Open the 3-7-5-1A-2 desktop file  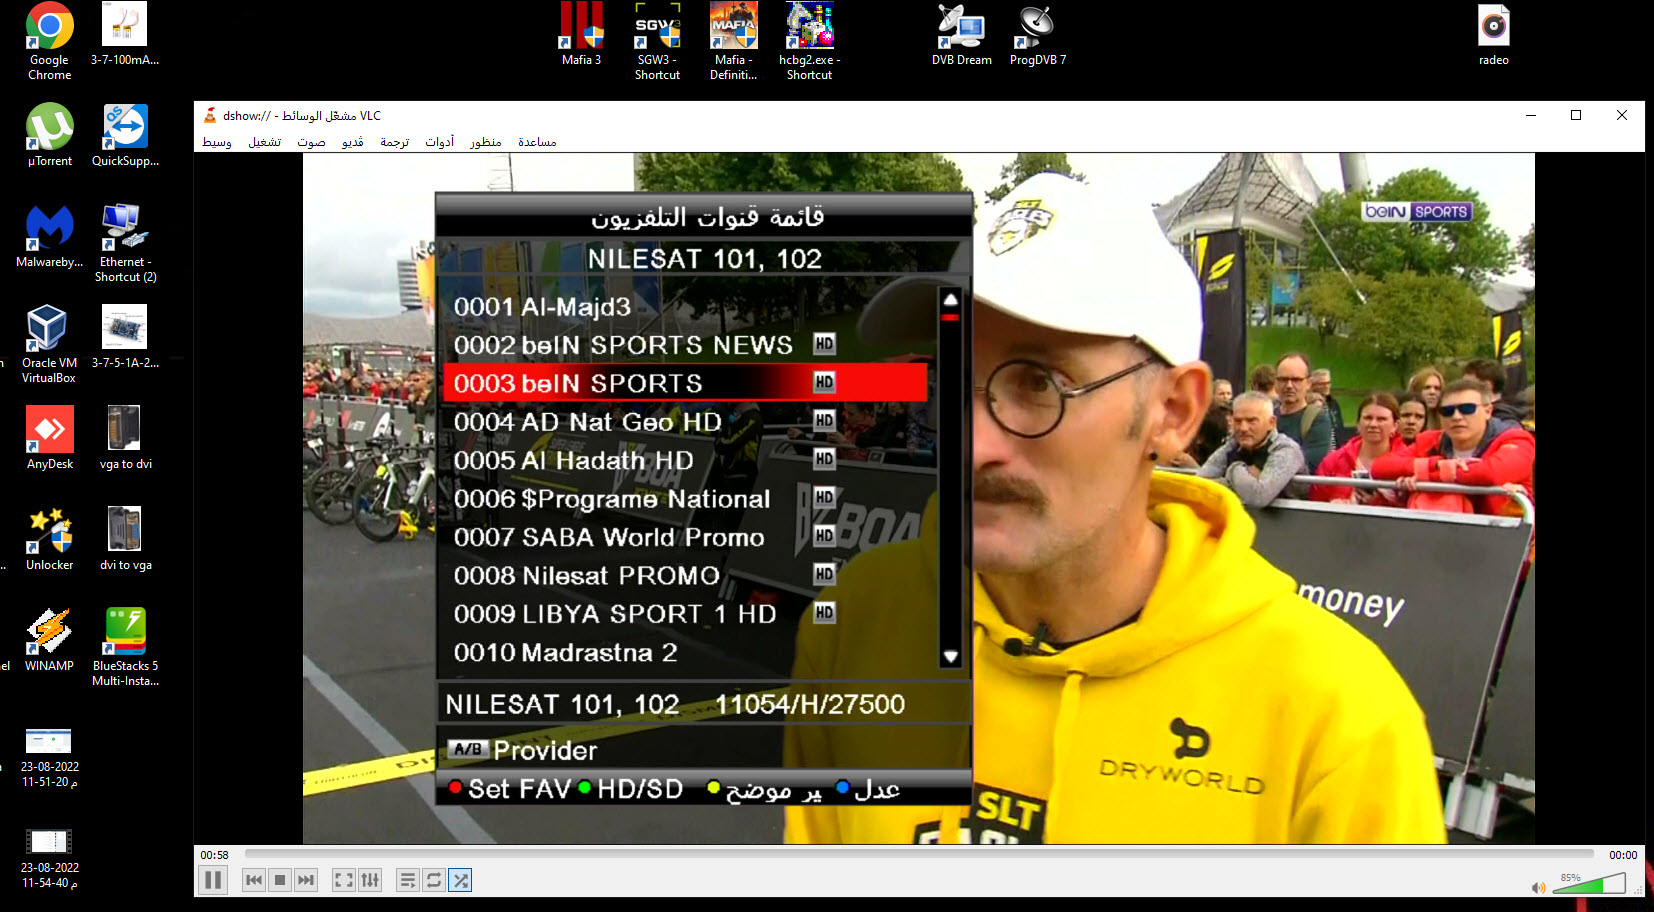click(x=125, y=337)
